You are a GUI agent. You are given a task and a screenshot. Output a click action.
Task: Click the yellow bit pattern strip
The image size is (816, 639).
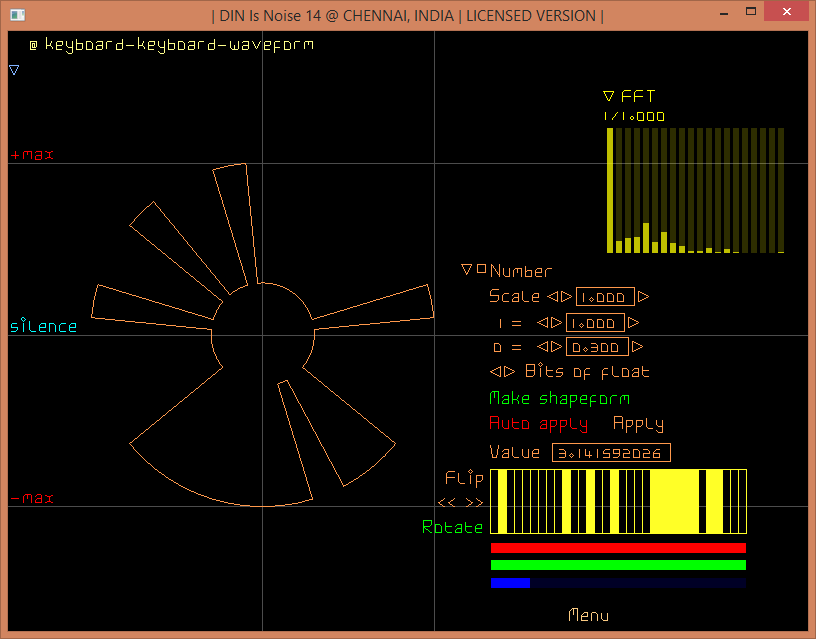pyautogui.click(x=619, y=502)
